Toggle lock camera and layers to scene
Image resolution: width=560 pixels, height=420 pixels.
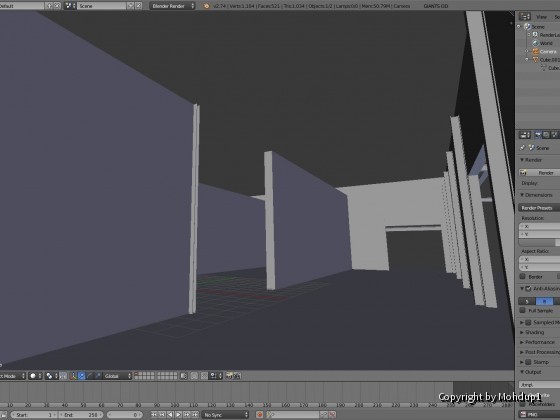pyautogui.click(x=184, y=376)
